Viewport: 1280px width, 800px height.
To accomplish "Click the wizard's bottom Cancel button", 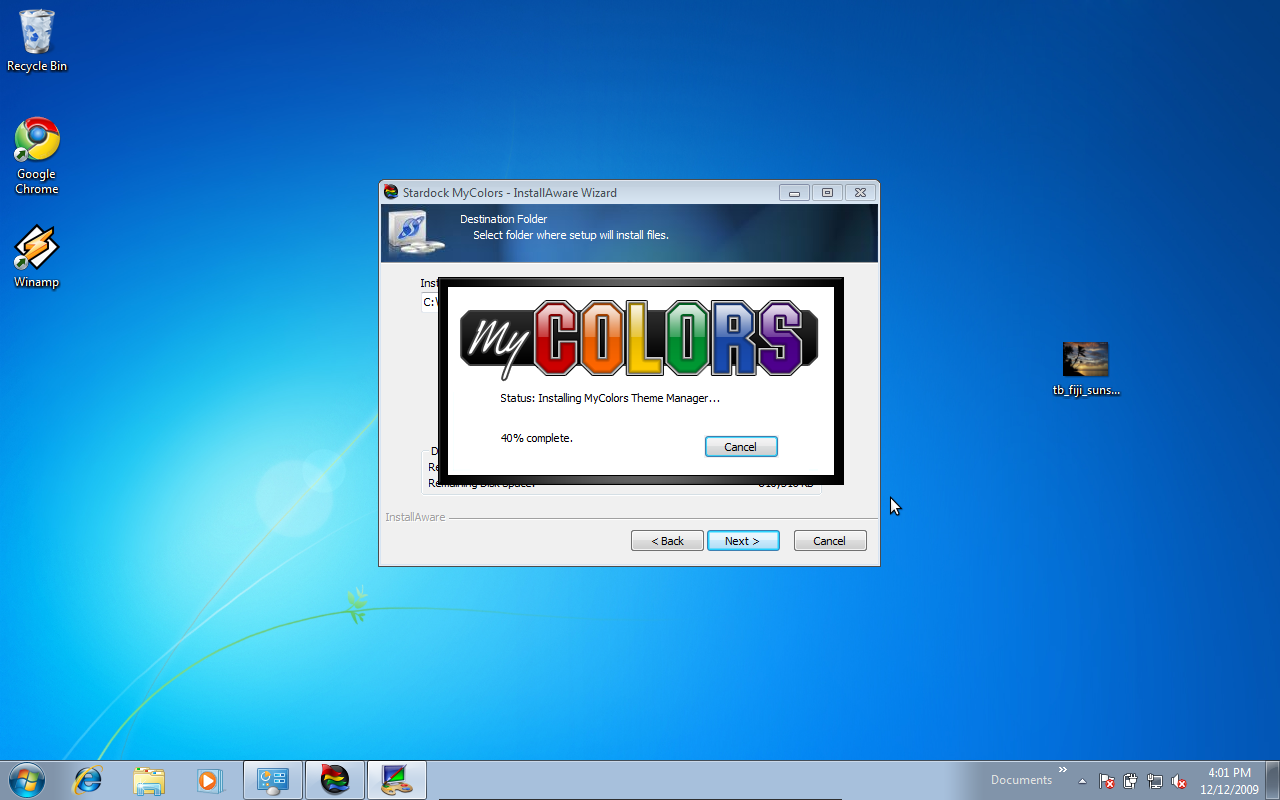I will point(830,541).
